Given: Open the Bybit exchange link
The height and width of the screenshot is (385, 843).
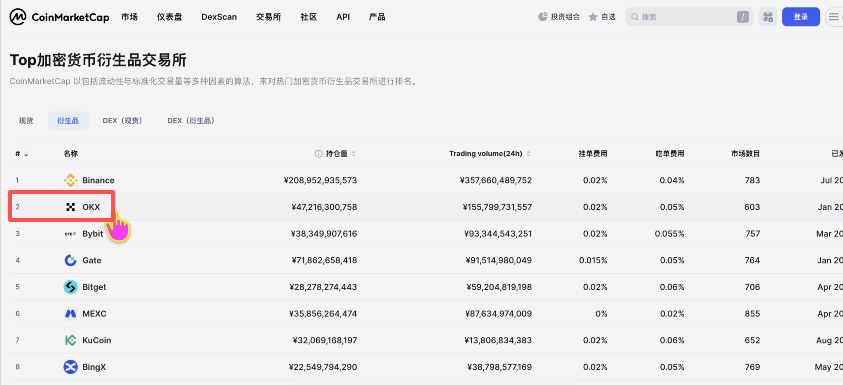Looking at the screenshot, I should (x=92, y=234).
